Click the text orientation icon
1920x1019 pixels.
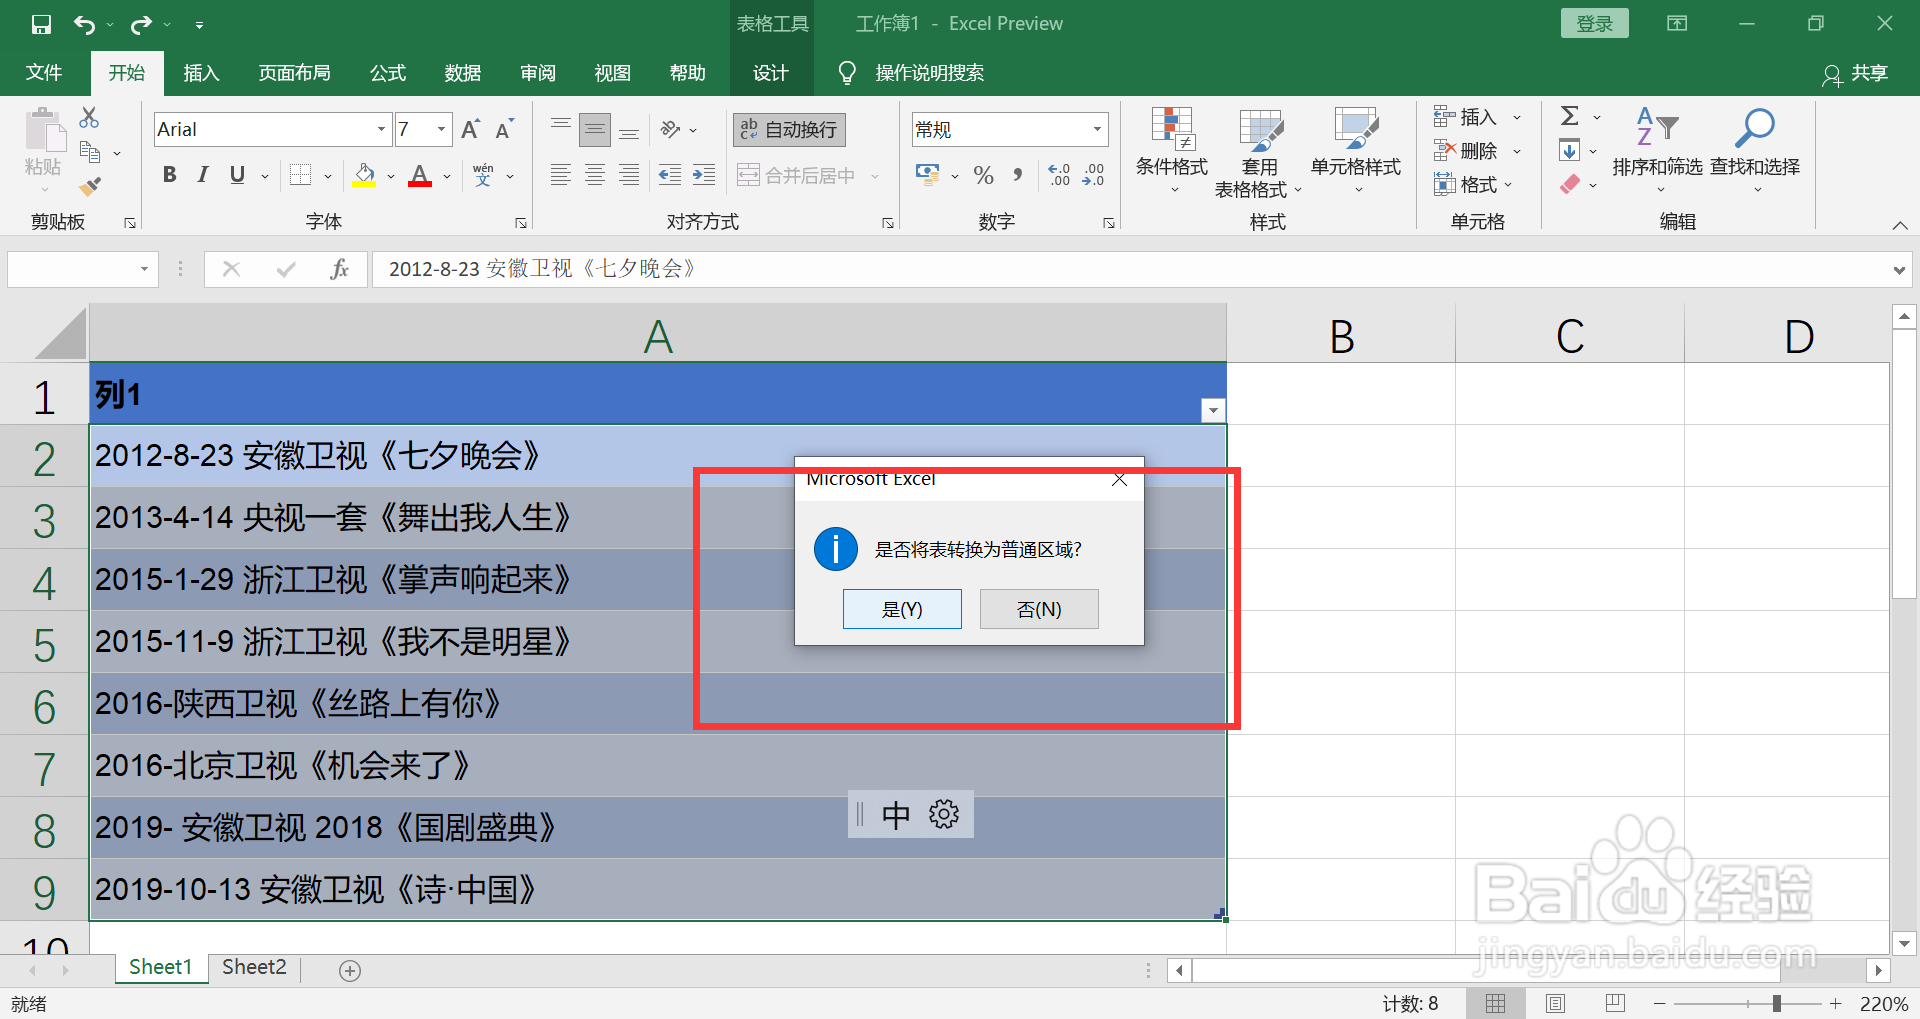671,129
